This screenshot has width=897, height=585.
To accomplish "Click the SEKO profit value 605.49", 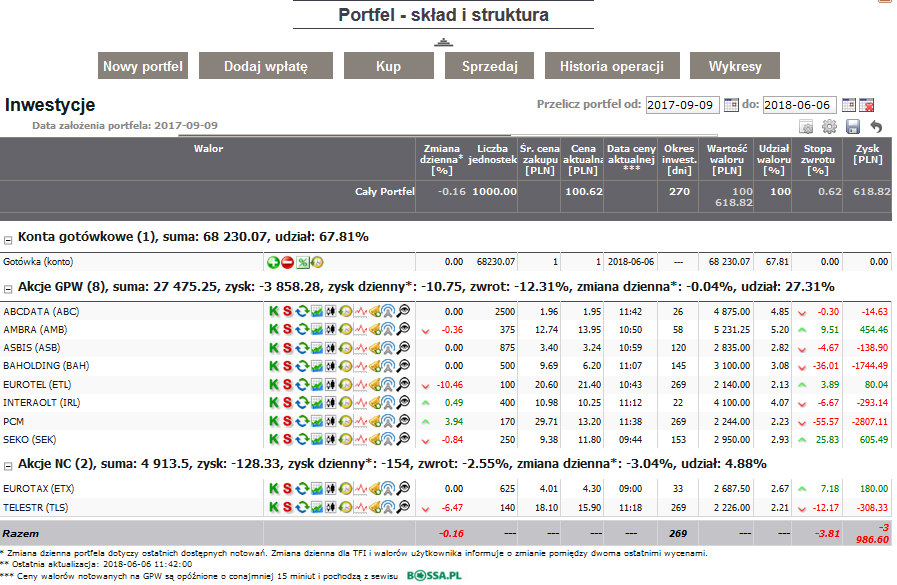I will [x=874, y=440].
